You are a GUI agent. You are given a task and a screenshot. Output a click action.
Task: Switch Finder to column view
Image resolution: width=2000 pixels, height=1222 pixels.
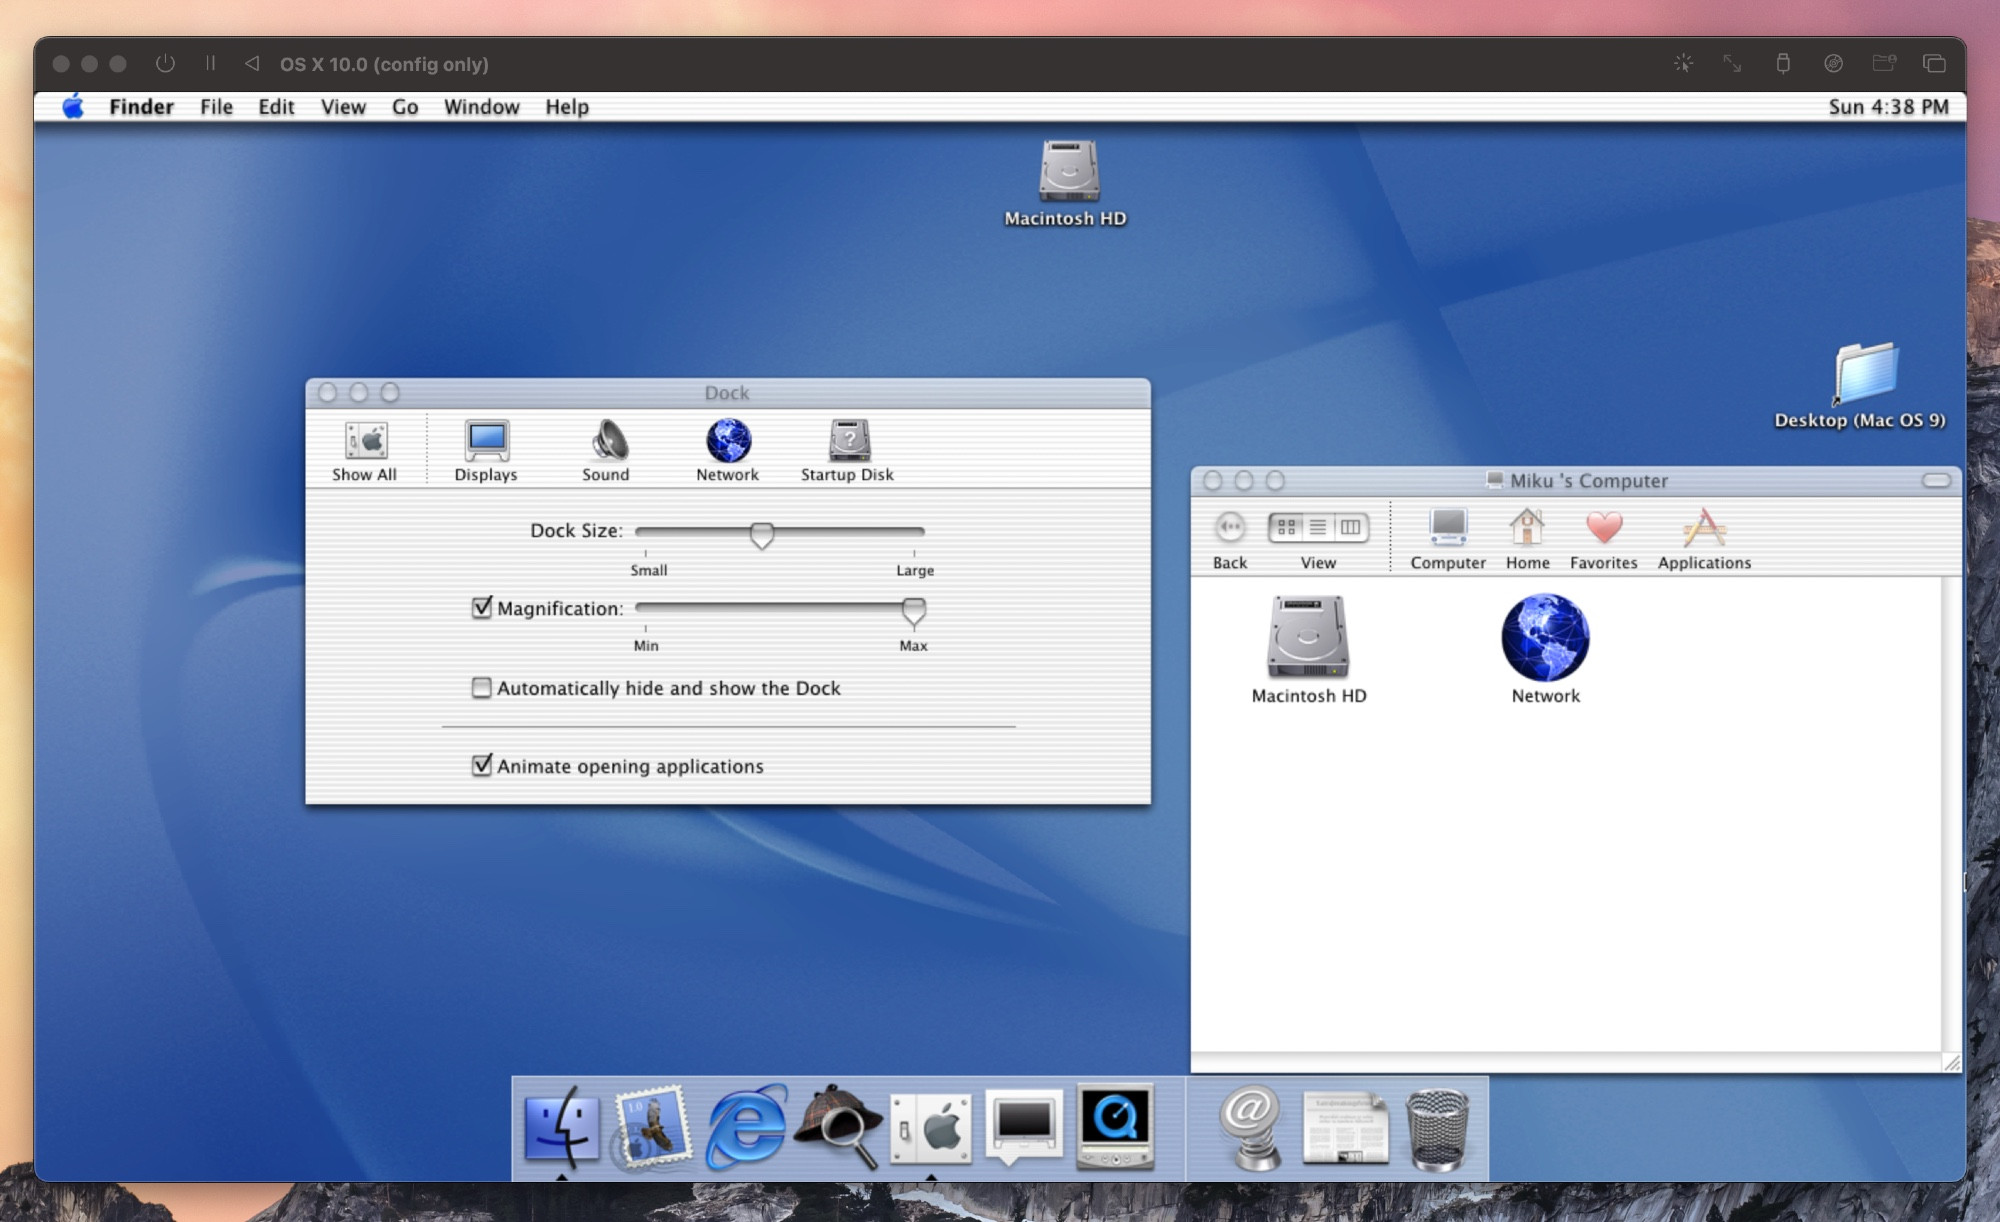pyautogui.click(x=1350, y=527)
